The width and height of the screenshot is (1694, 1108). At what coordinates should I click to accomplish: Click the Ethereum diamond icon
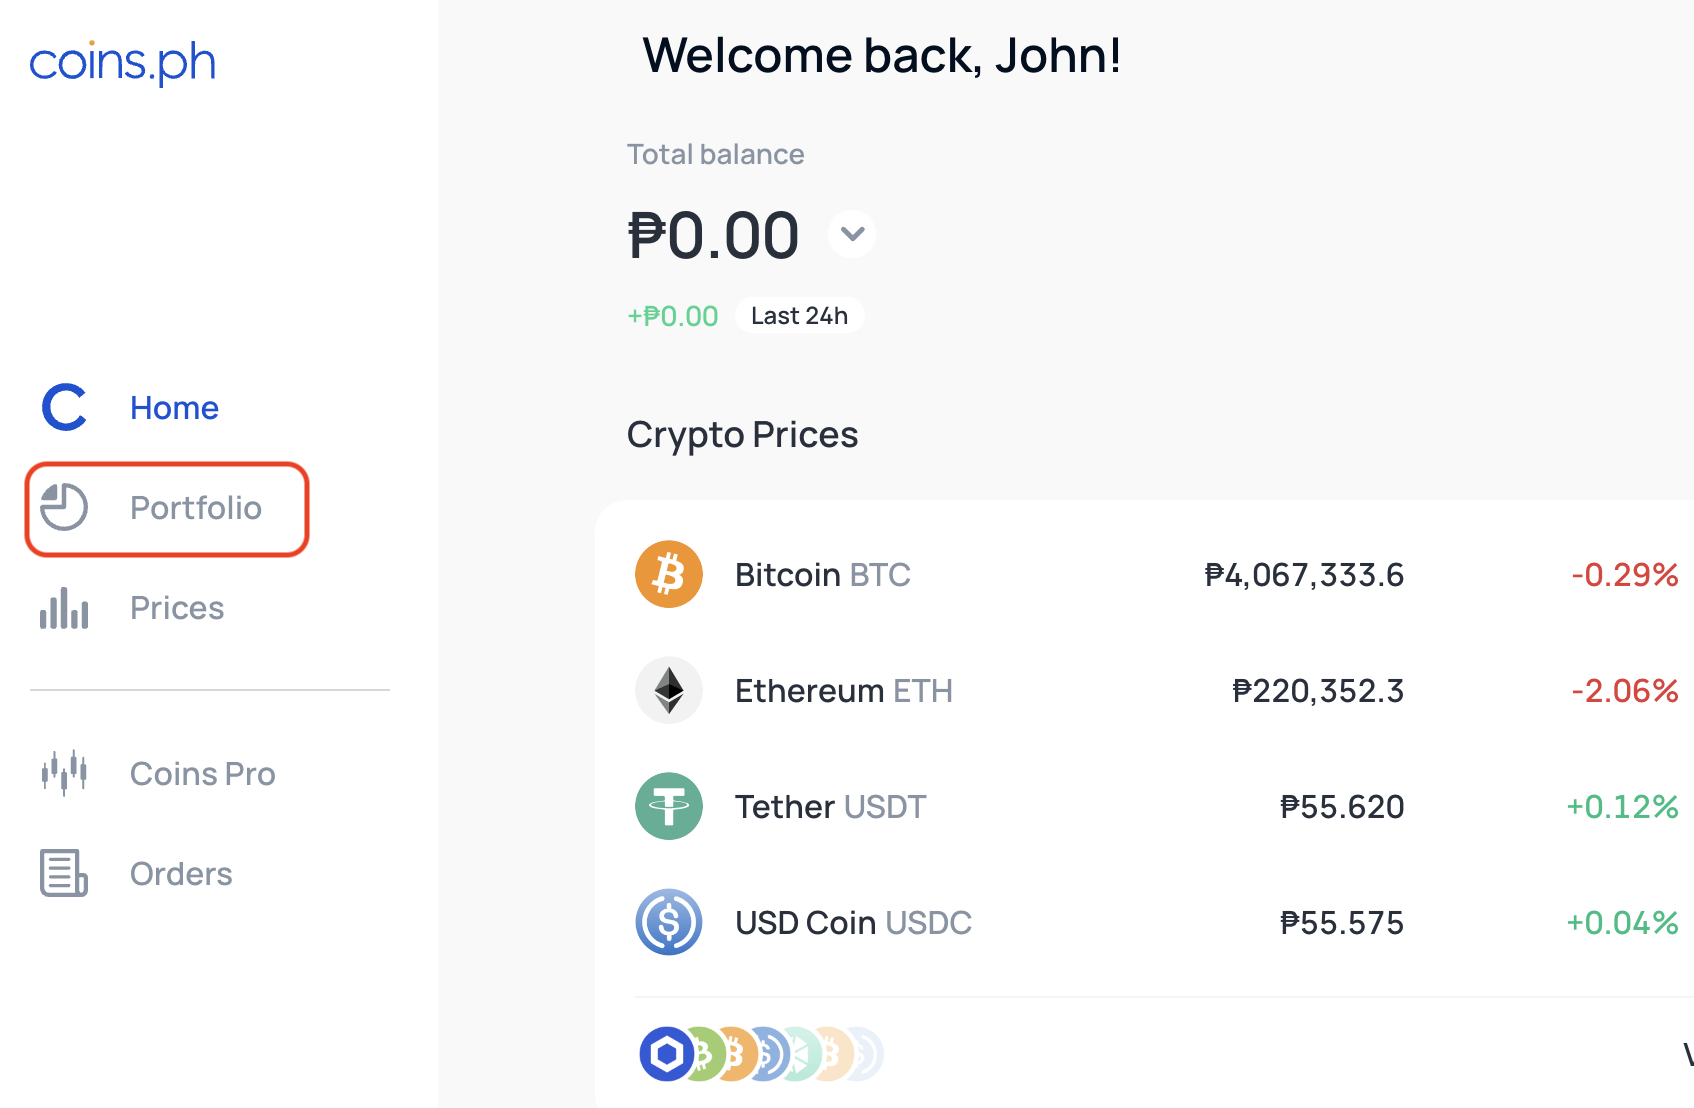point(668,690)
